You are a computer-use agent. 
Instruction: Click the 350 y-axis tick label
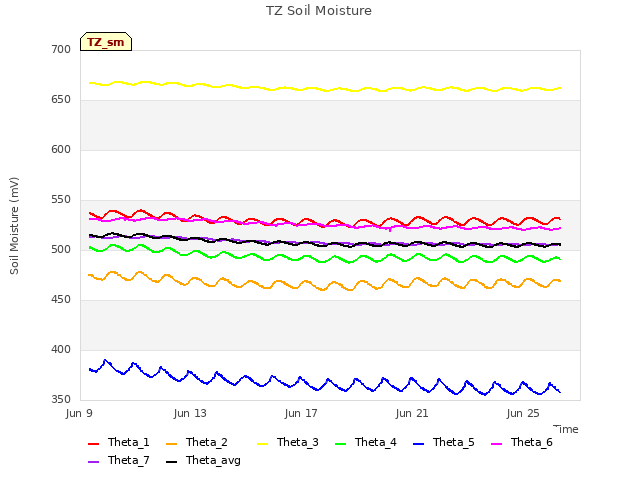point(61,400)
